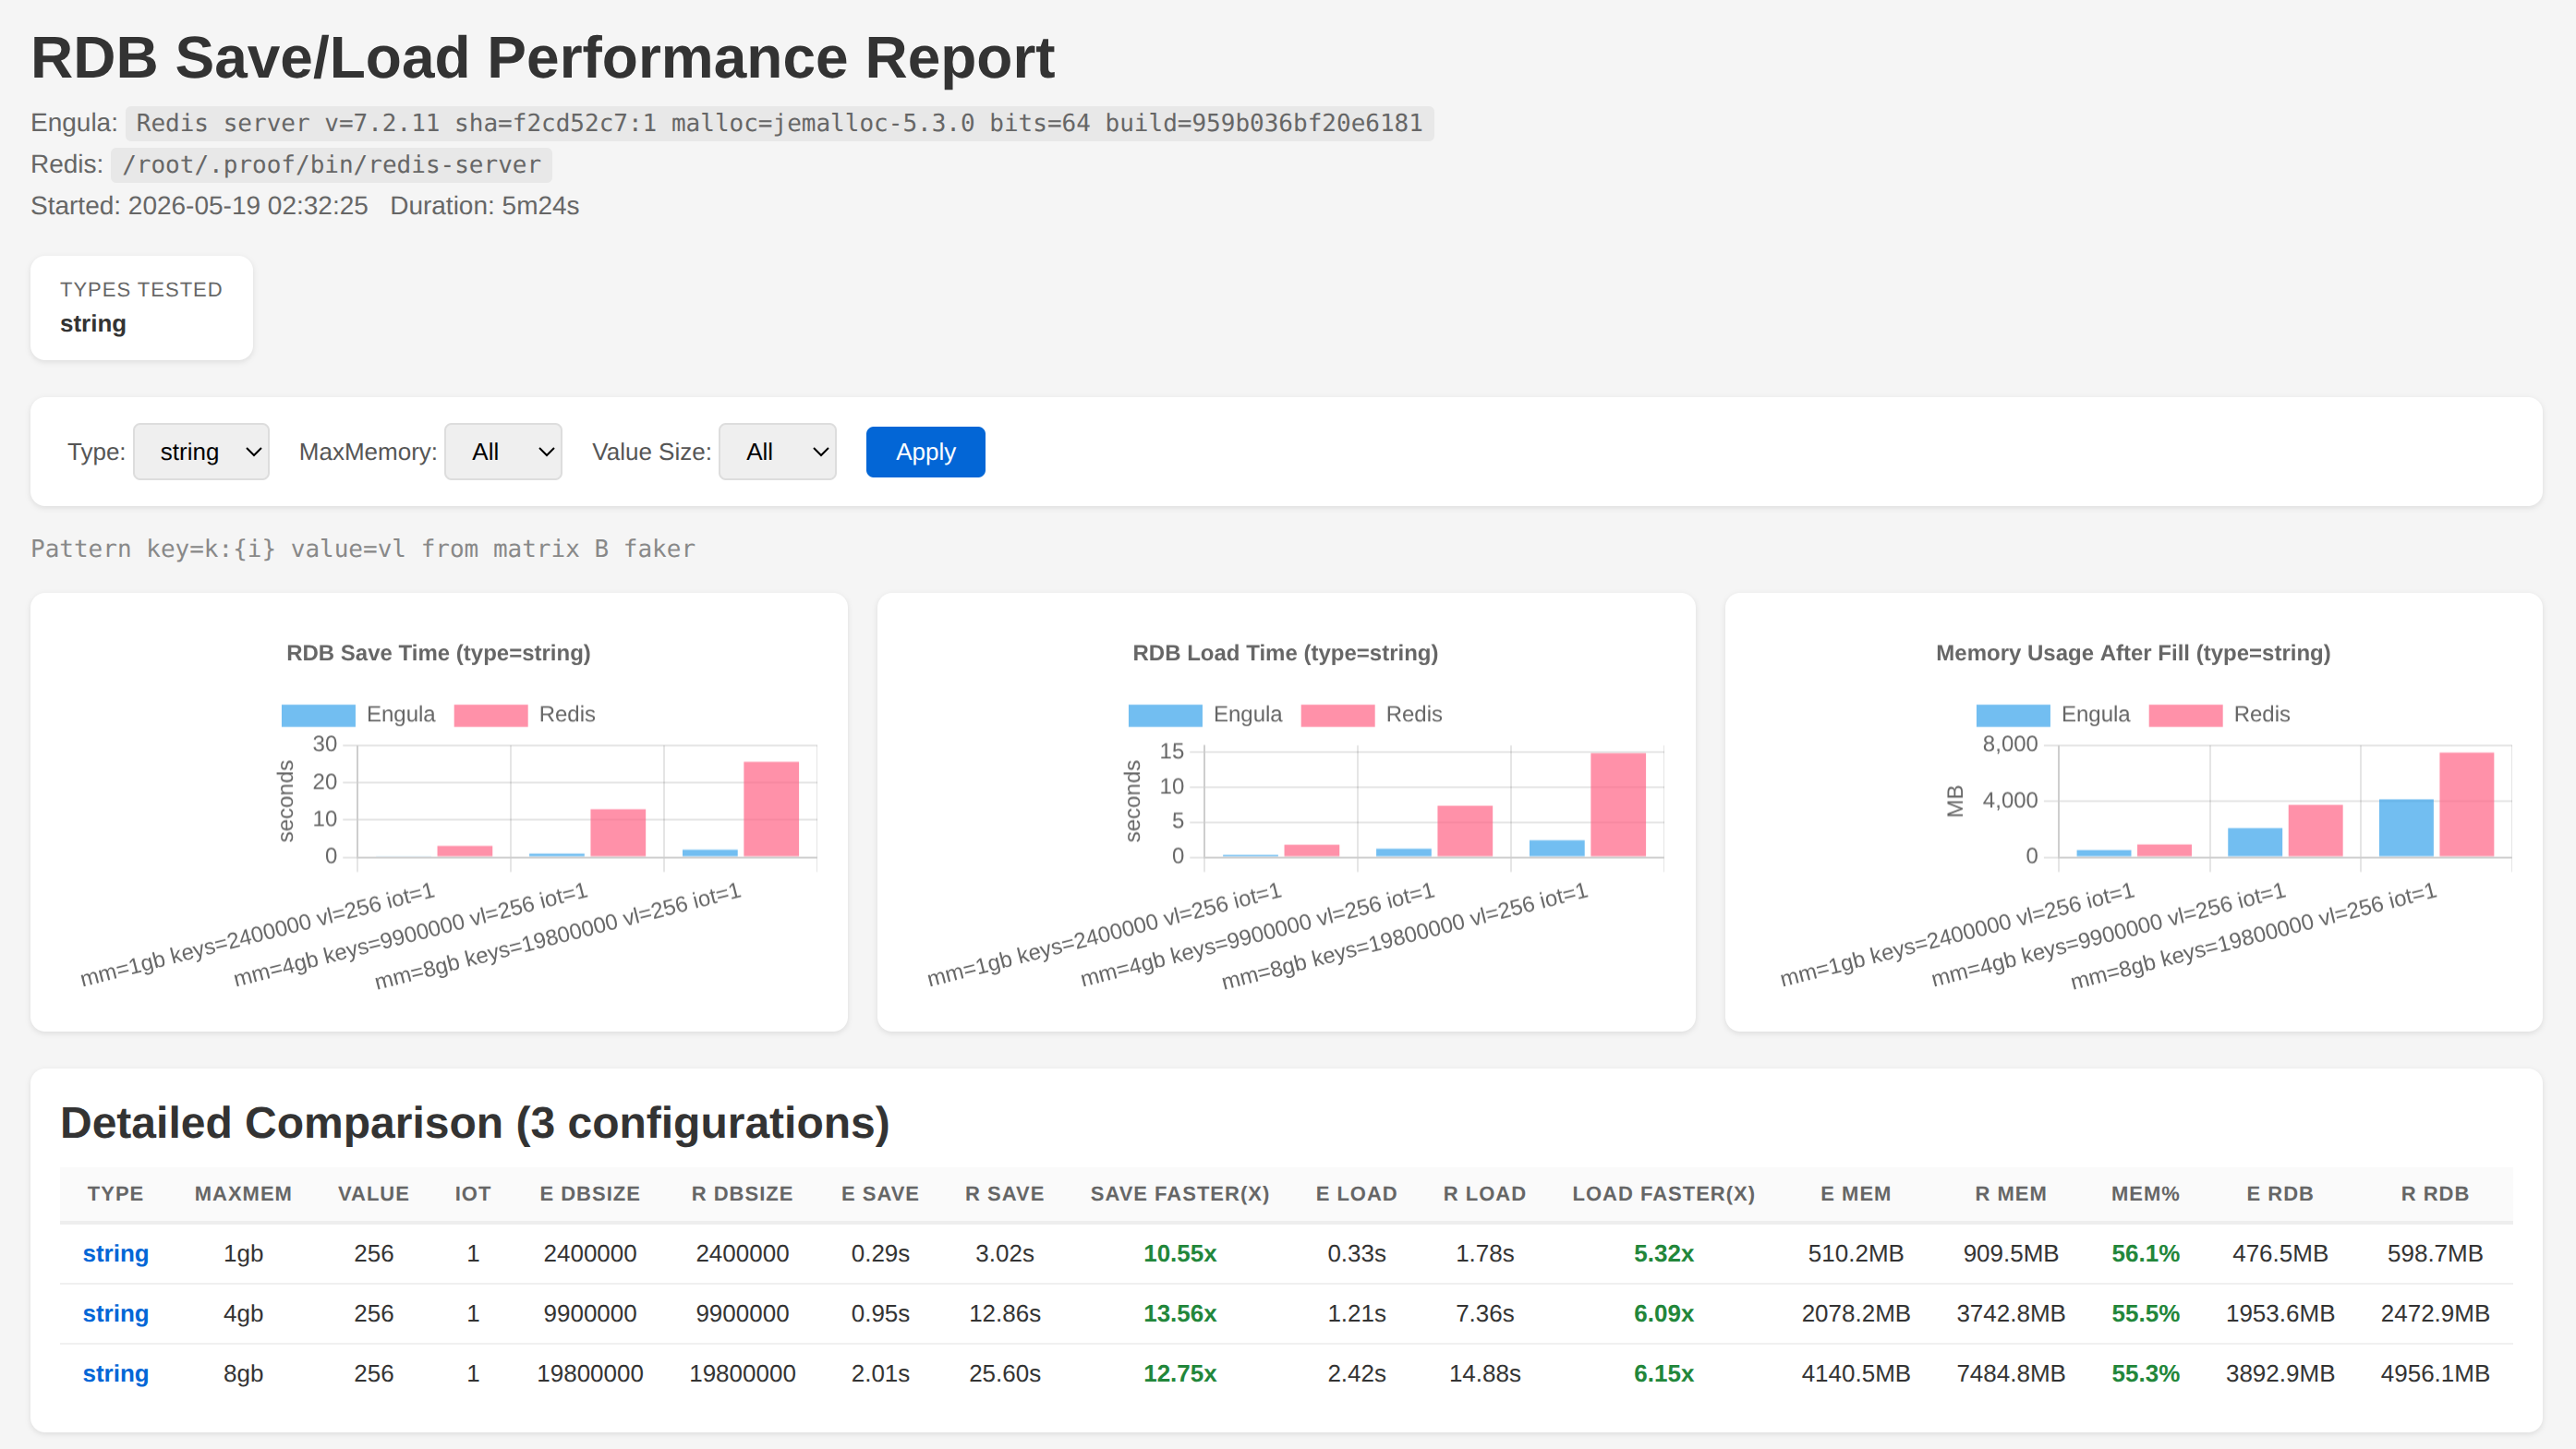Click the 55.5% memory percentage cell
The height and width of the screenshot is (1449, 2576).
(2145, 1313)
